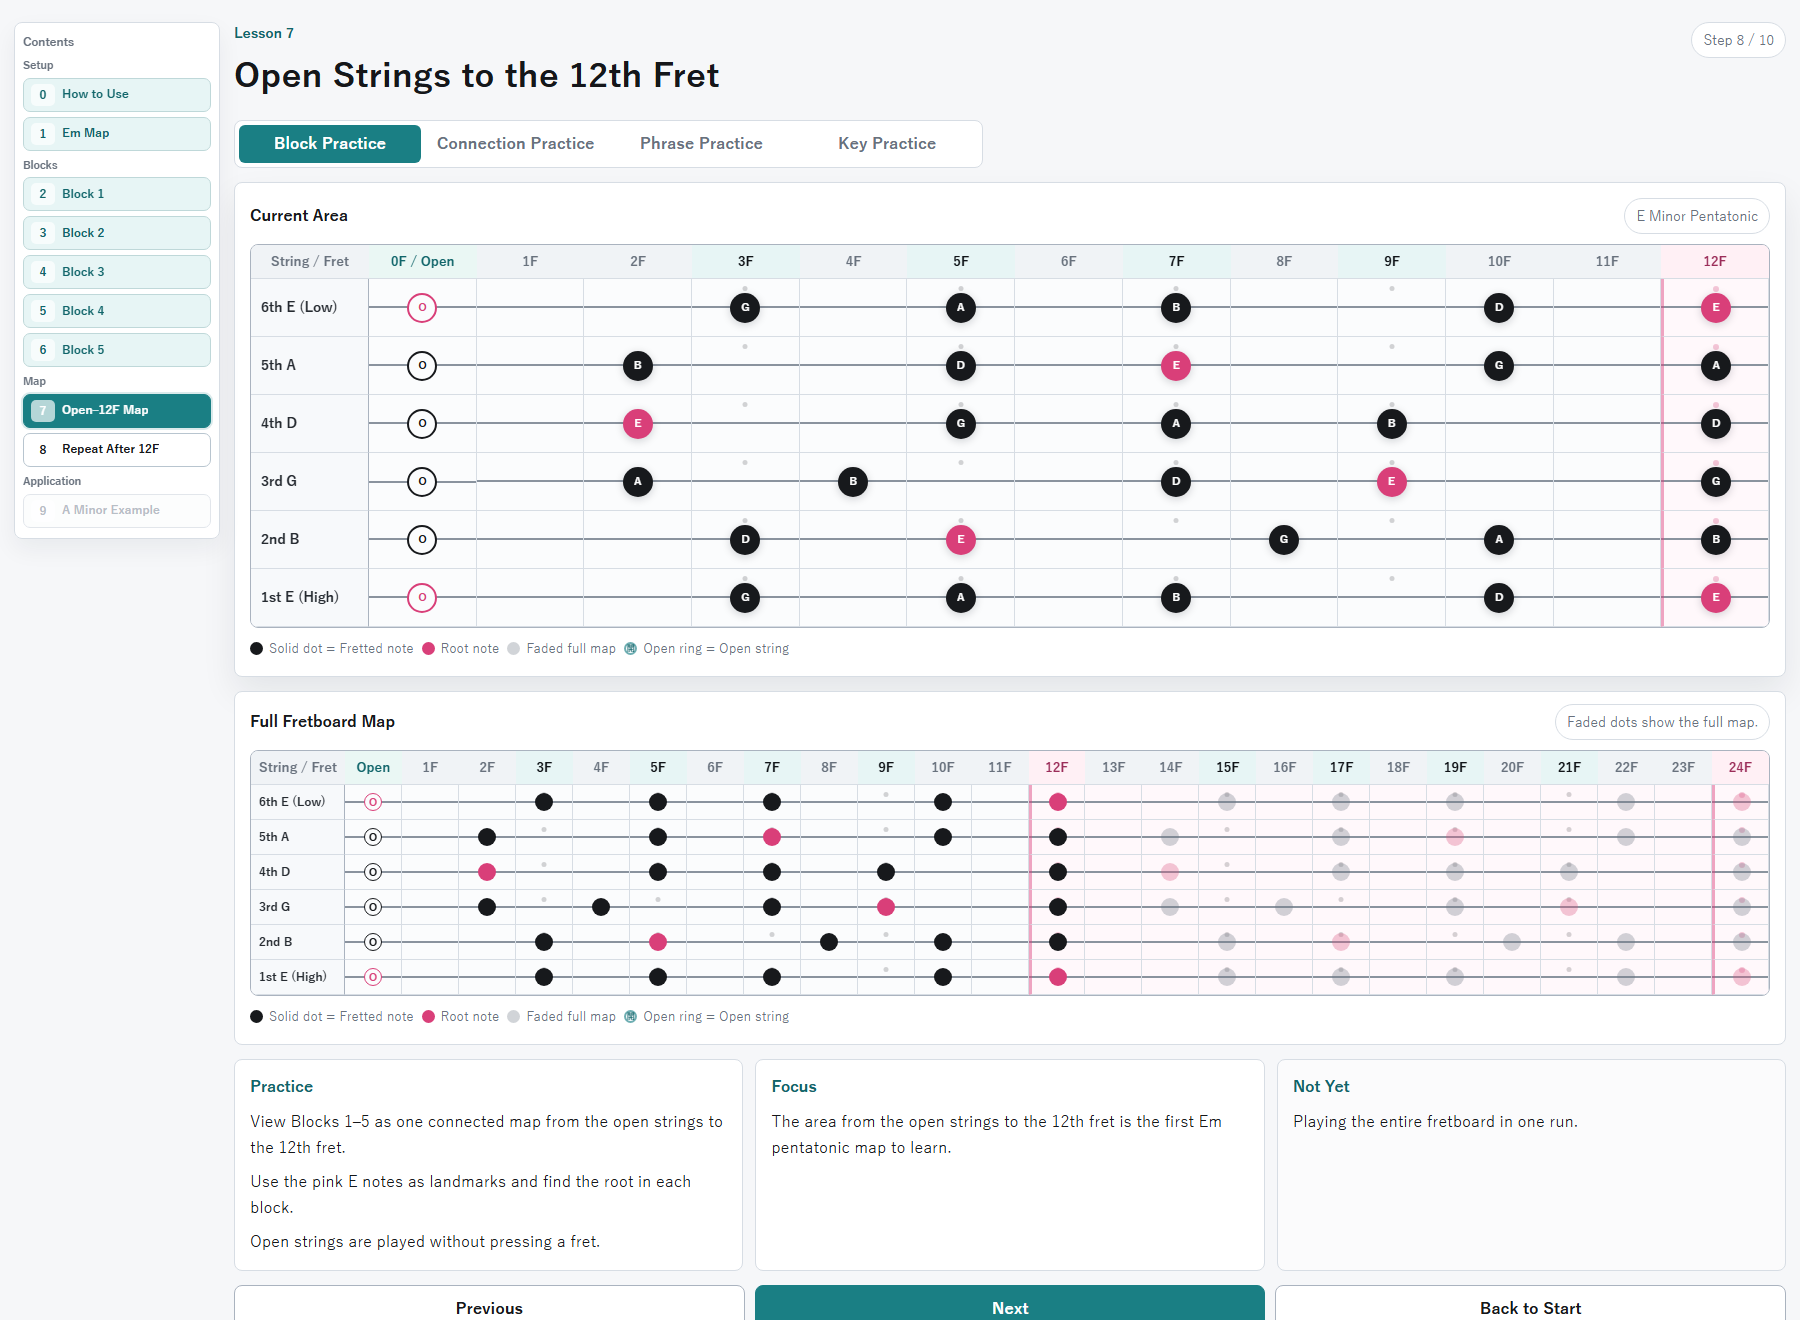Open the A Minor Example lesson
This screenshot has width=1800, height=1320.
[x=116, y=511]
